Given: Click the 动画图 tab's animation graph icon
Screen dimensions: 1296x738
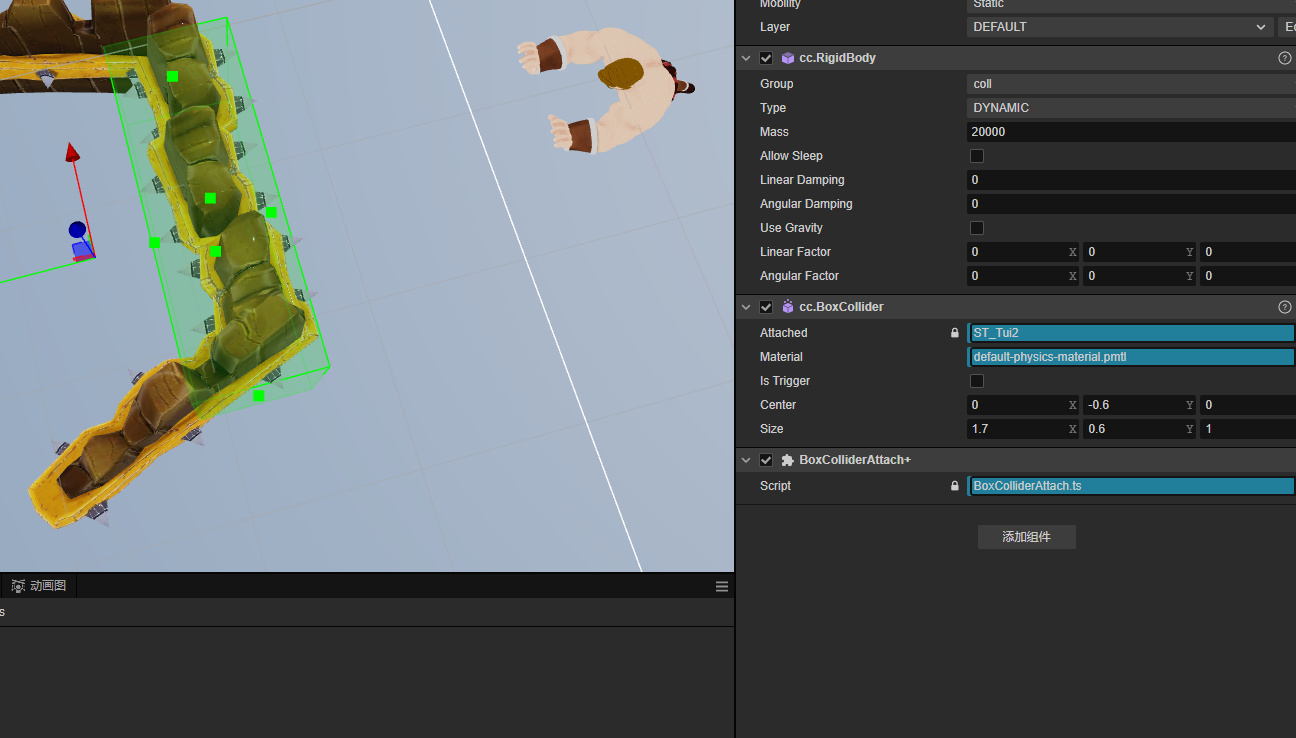Looking at the screenshot, I should pyautogui.click(x=18, y=586).
